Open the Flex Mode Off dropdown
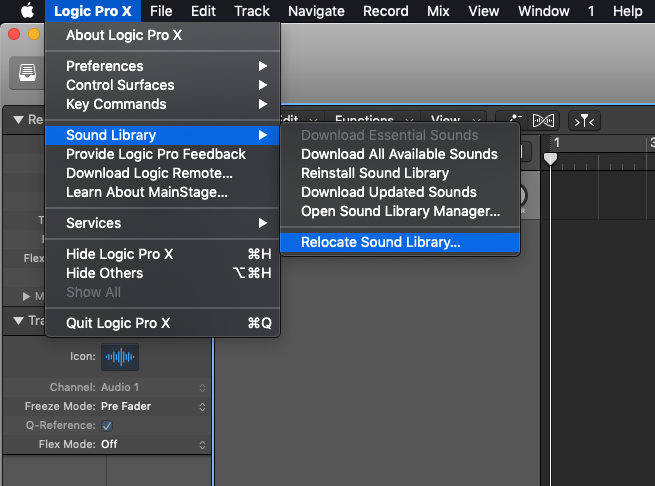This screenshot has width=655, height=486. pyautogui.click(x=153, y=444)
